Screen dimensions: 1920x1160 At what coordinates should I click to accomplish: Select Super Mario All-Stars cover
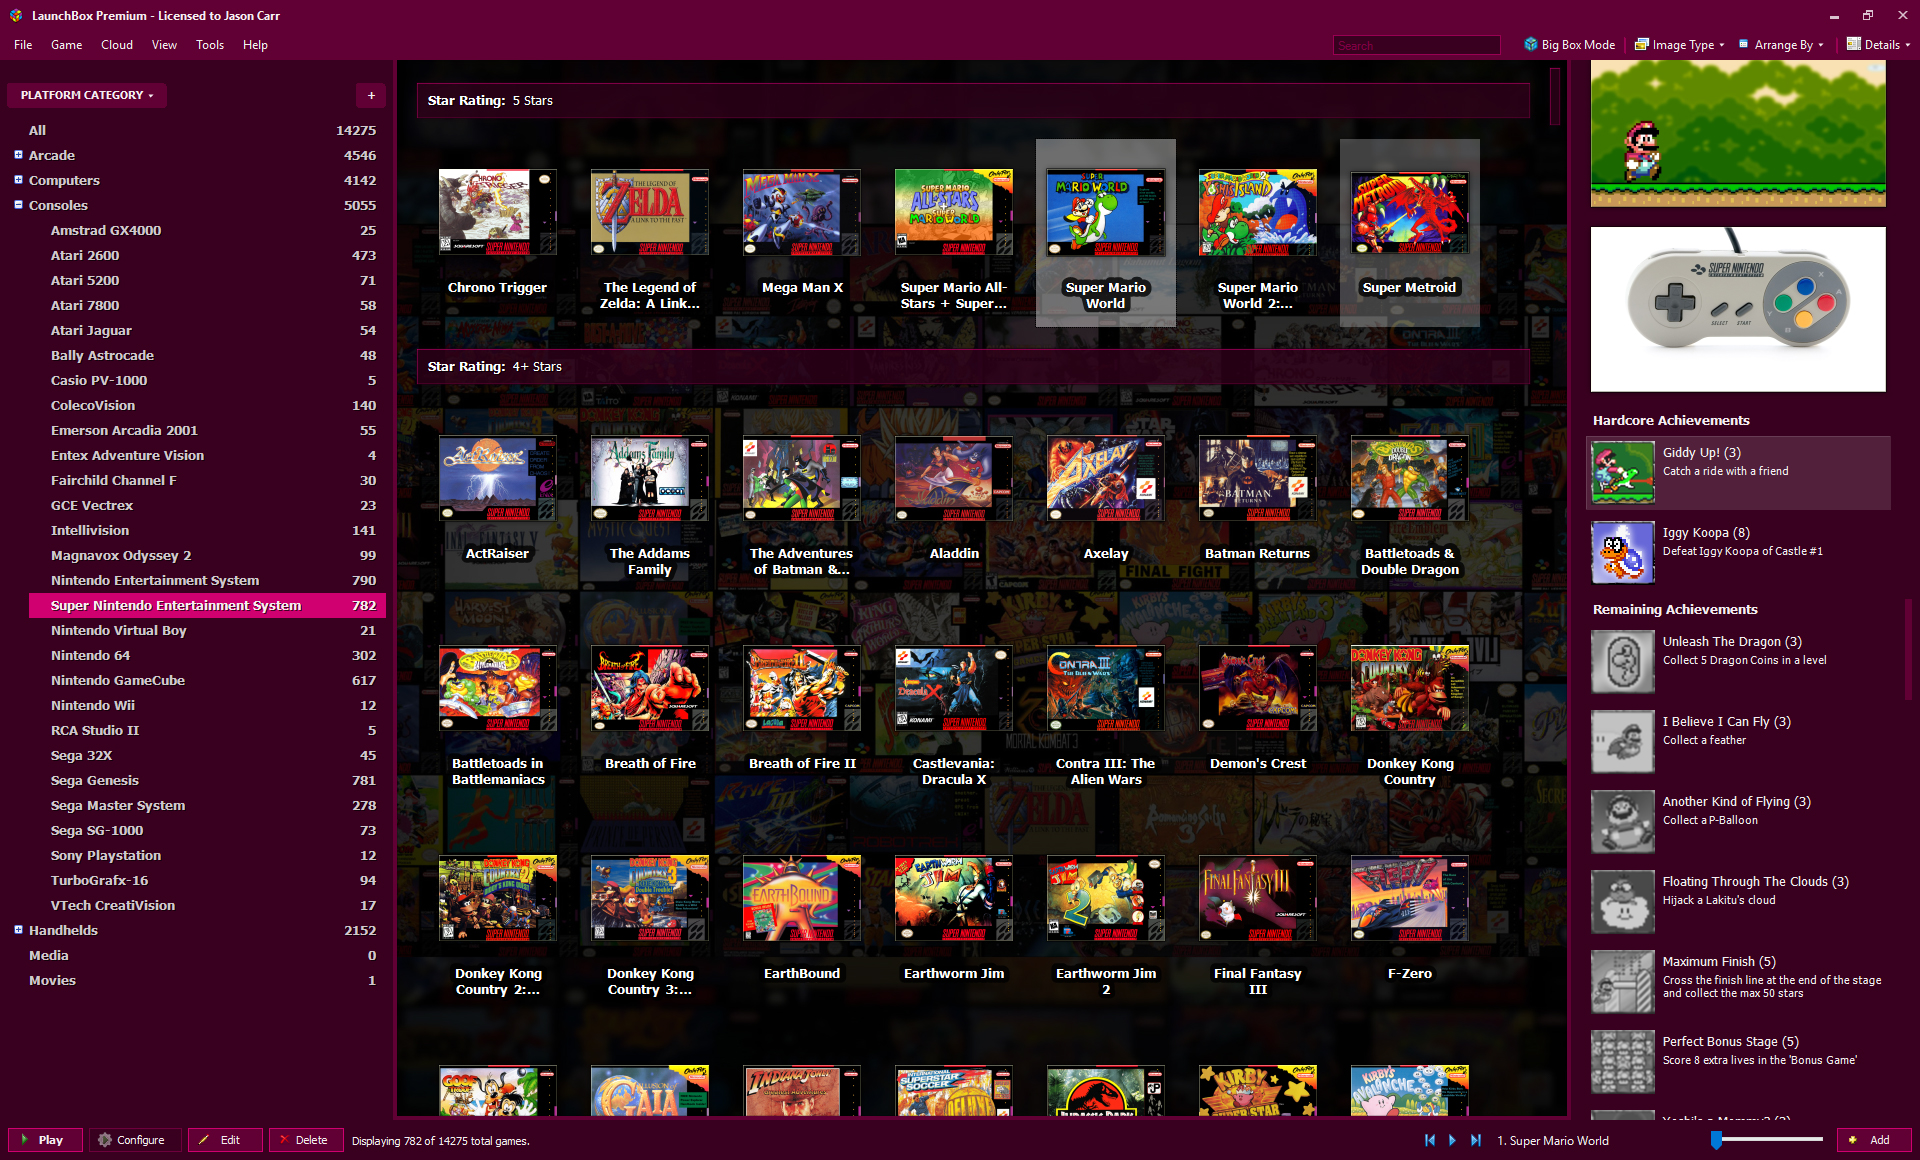tap(954, 212)
